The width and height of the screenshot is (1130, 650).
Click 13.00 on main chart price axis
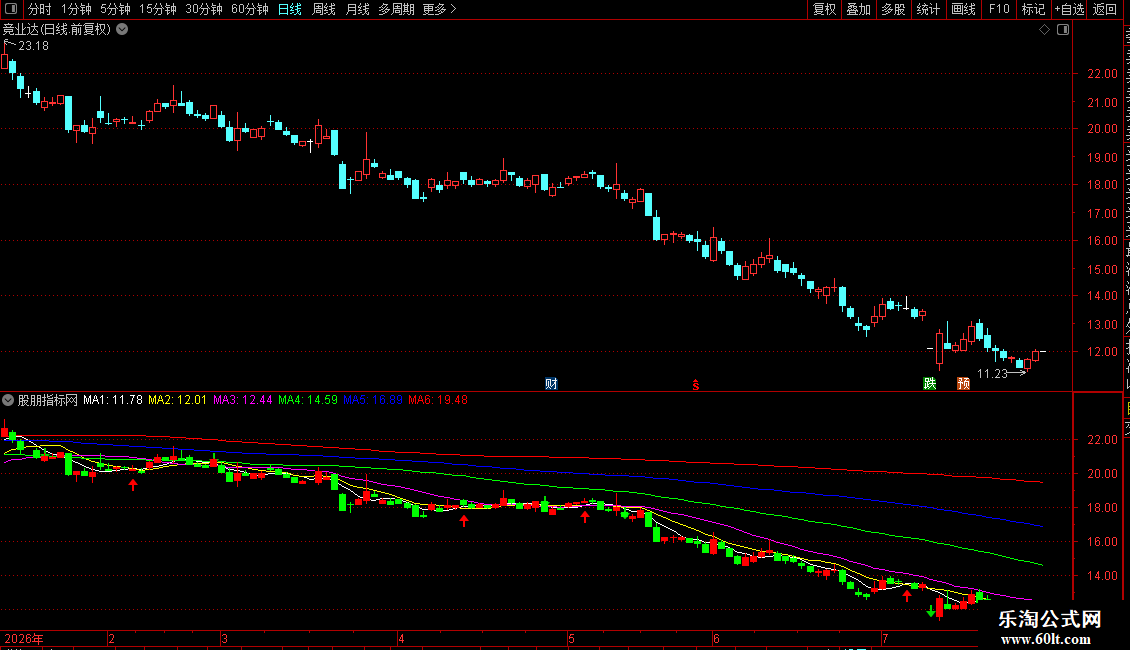pyautogui.click(x=1102, y=325)
